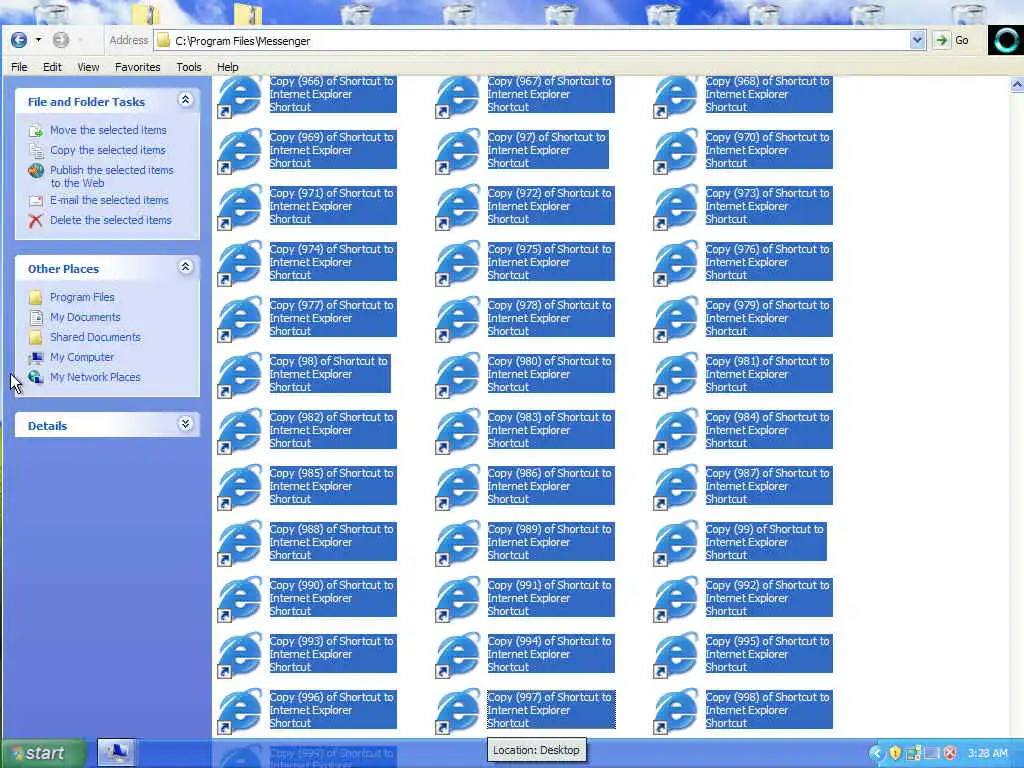Image resolution: width=1024 pixels, height=768 pixels.
Task: Click the label text 'Copy (989) of Shortcut to Internet Explorer'
Action: pyautogui.click(x=551, y=542)
